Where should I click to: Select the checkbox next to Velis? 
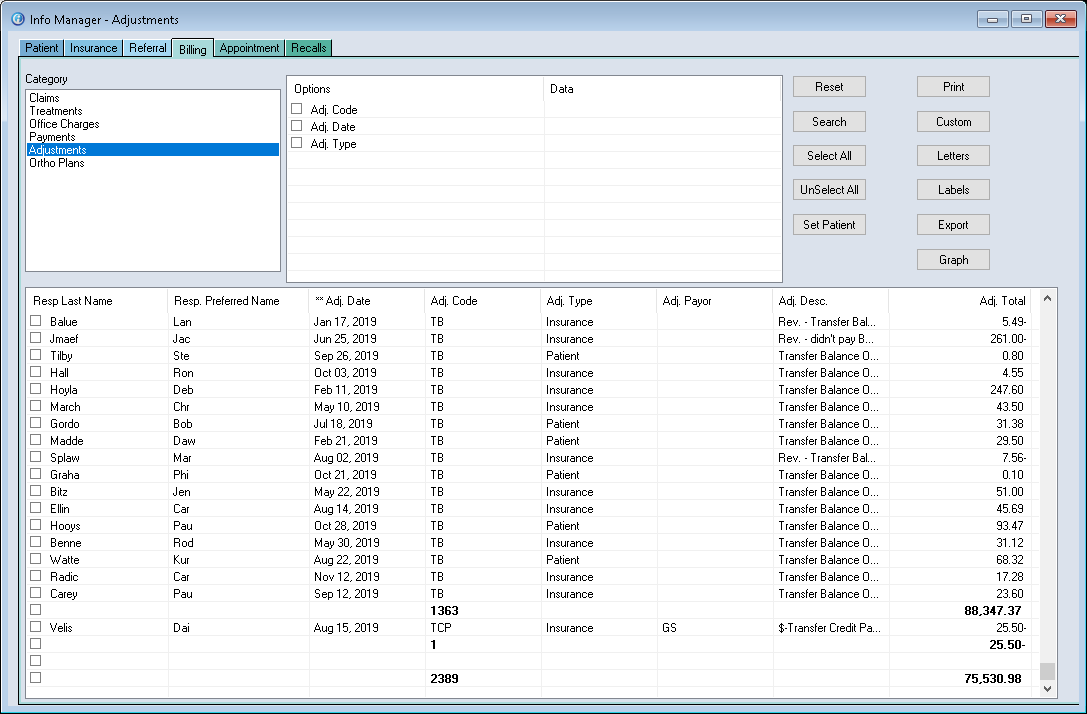(x=36, y=627)
